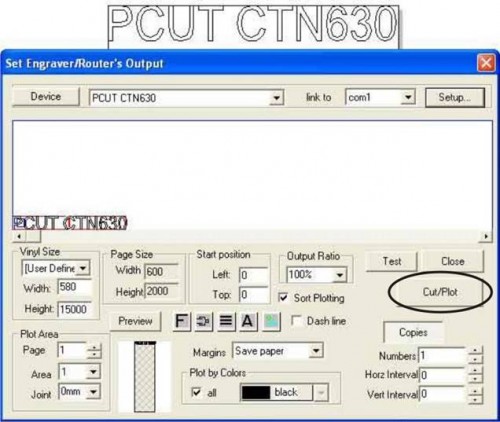Image resolution: width=500 pixels, height=422 pixels.
Task: Click the Preview button
Action: [x=135, y=321]
